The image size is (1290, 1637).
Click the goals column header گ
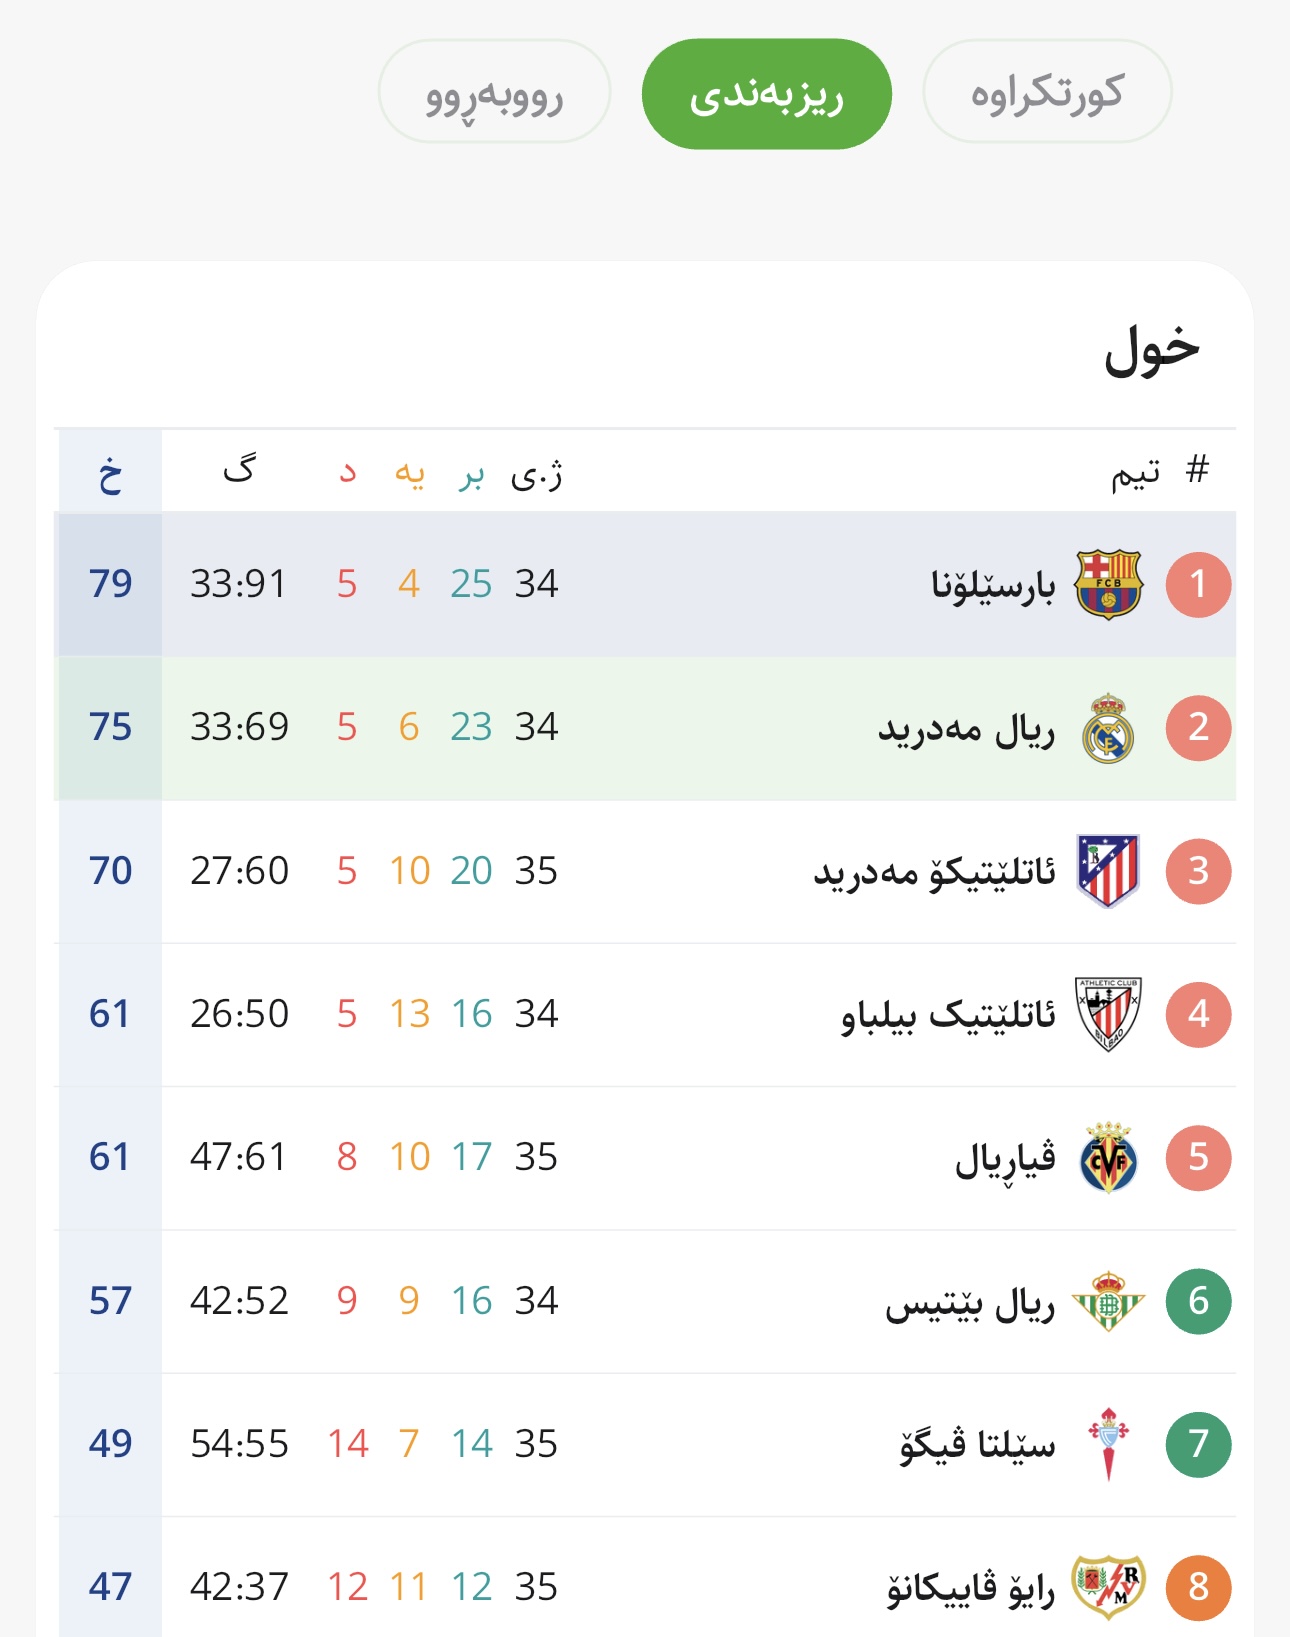(x=239, y=470)
